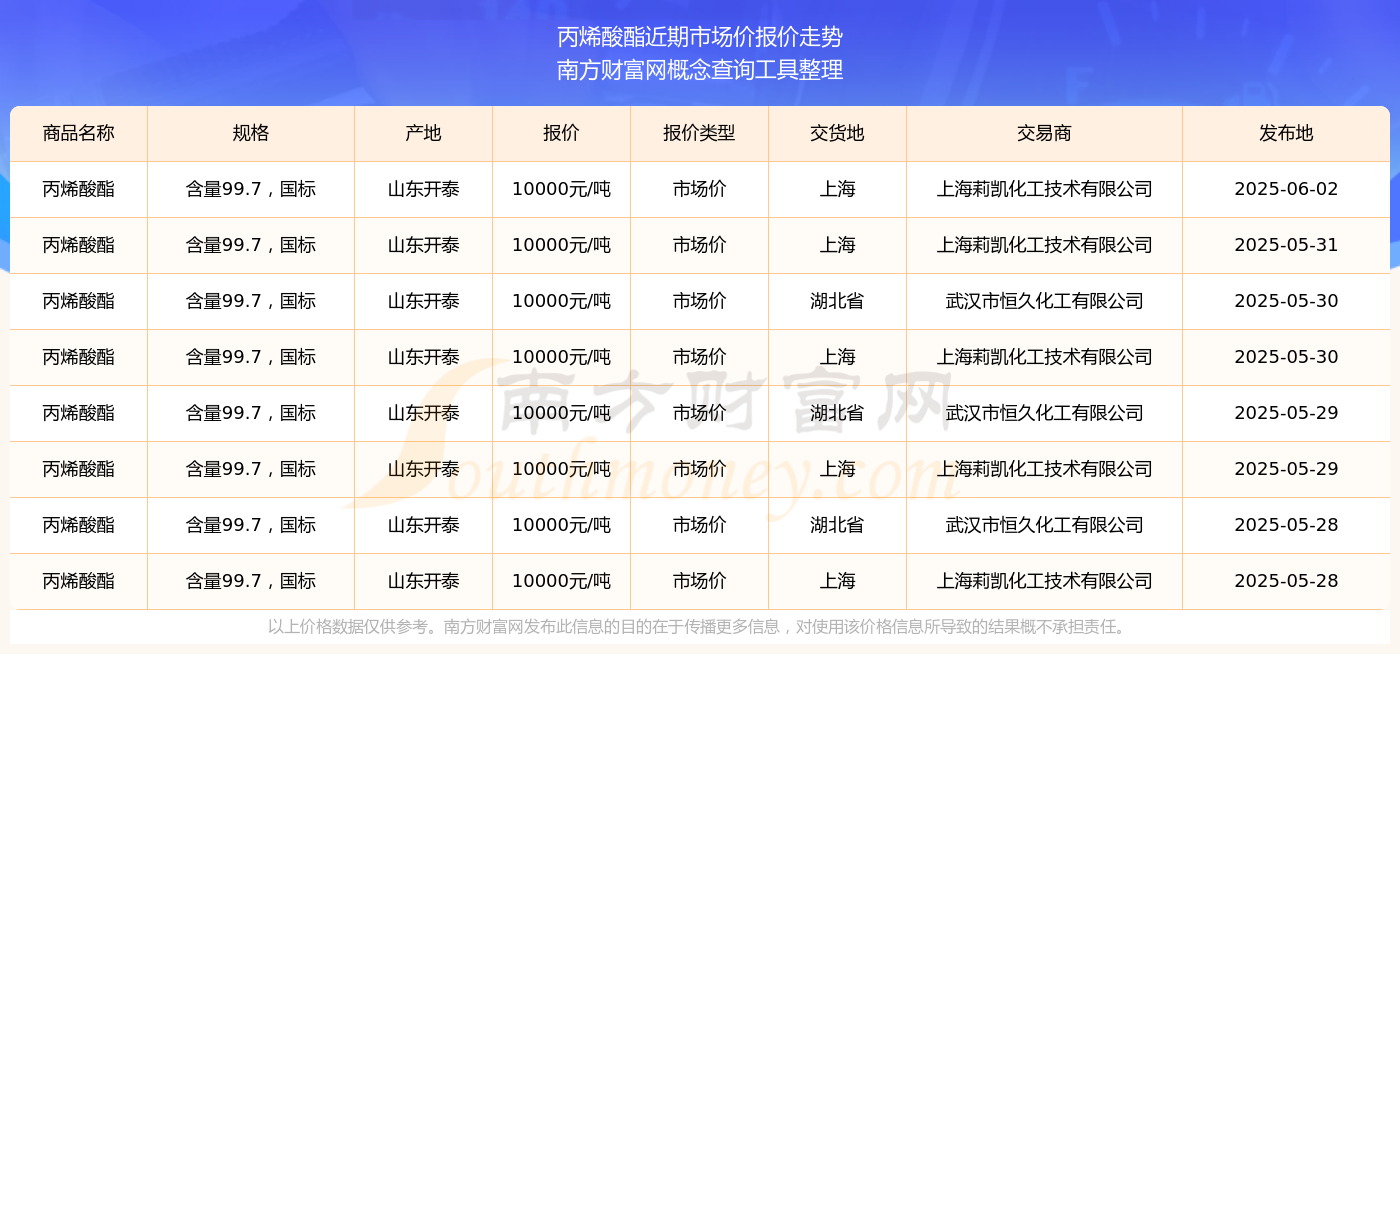
Task: Click the 商品名称 column header
Action: point(79,133)
